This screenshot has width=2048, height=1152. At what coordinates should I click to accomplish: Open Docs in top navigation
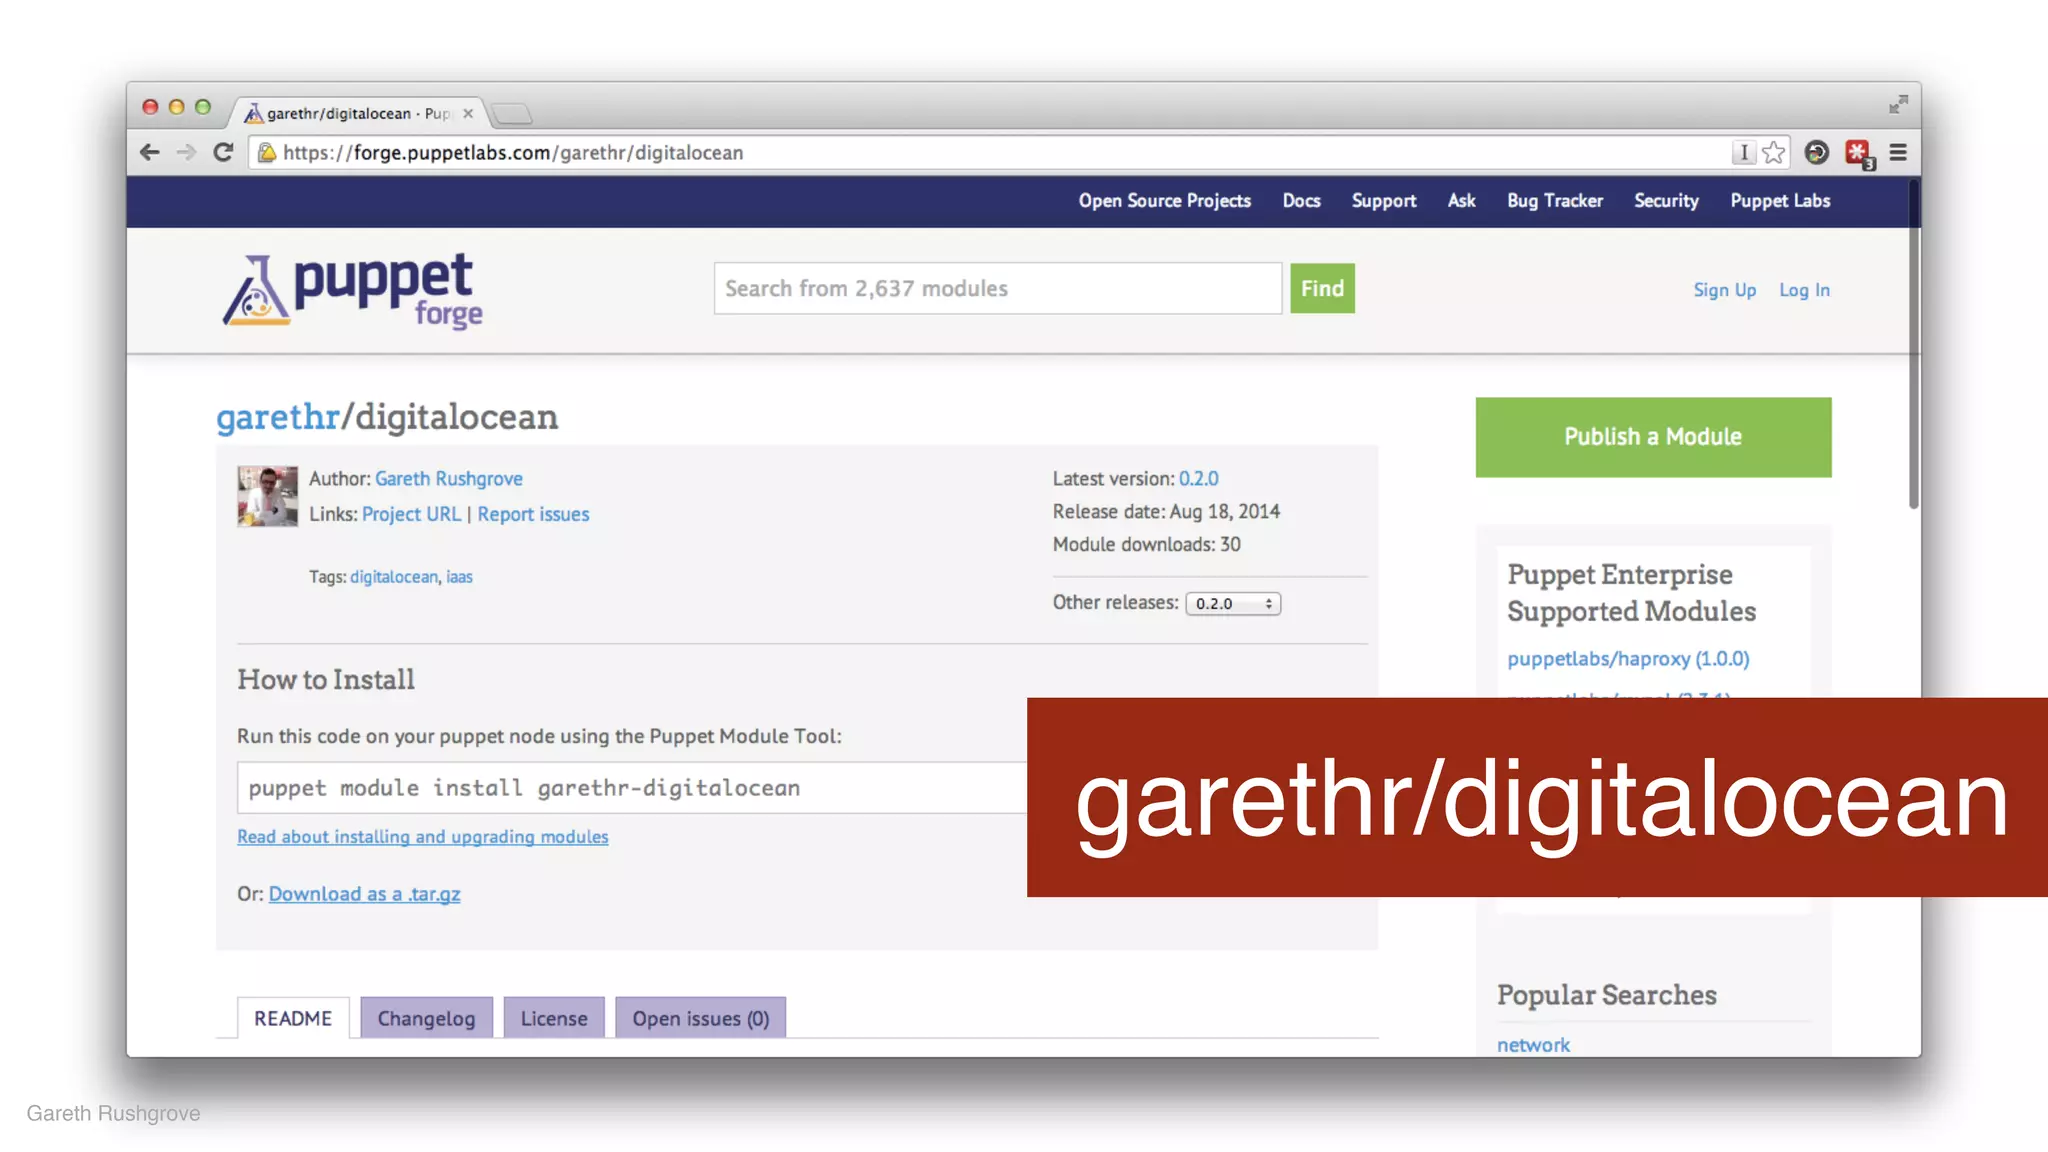pyautogui.click(x=1301, y=201)
